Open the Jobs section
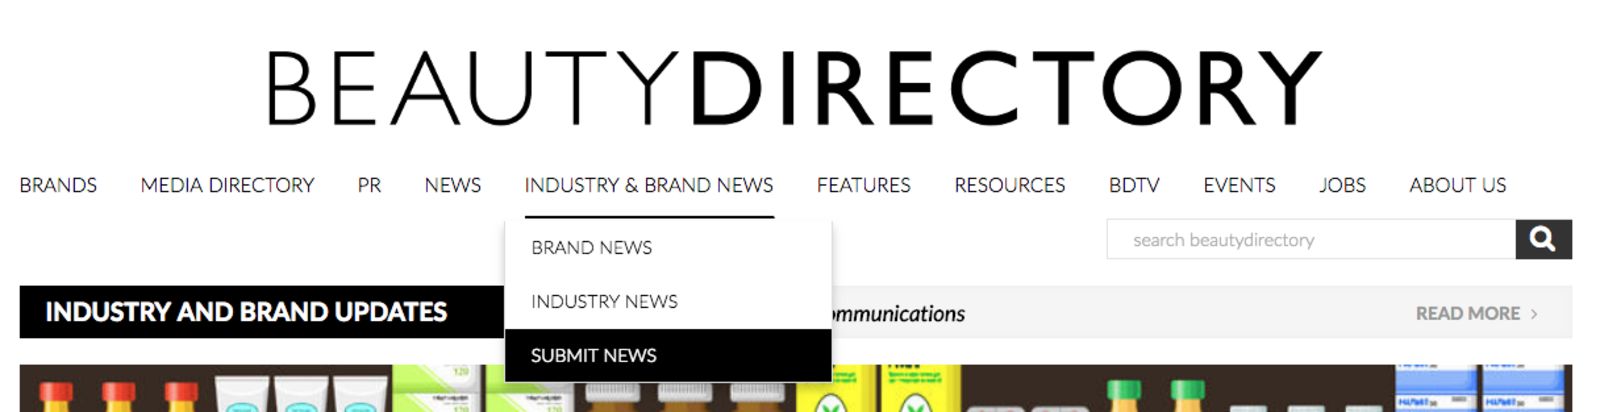Image resolution: width=1600 pixels, height=412 pixels. pos(1342,186)
